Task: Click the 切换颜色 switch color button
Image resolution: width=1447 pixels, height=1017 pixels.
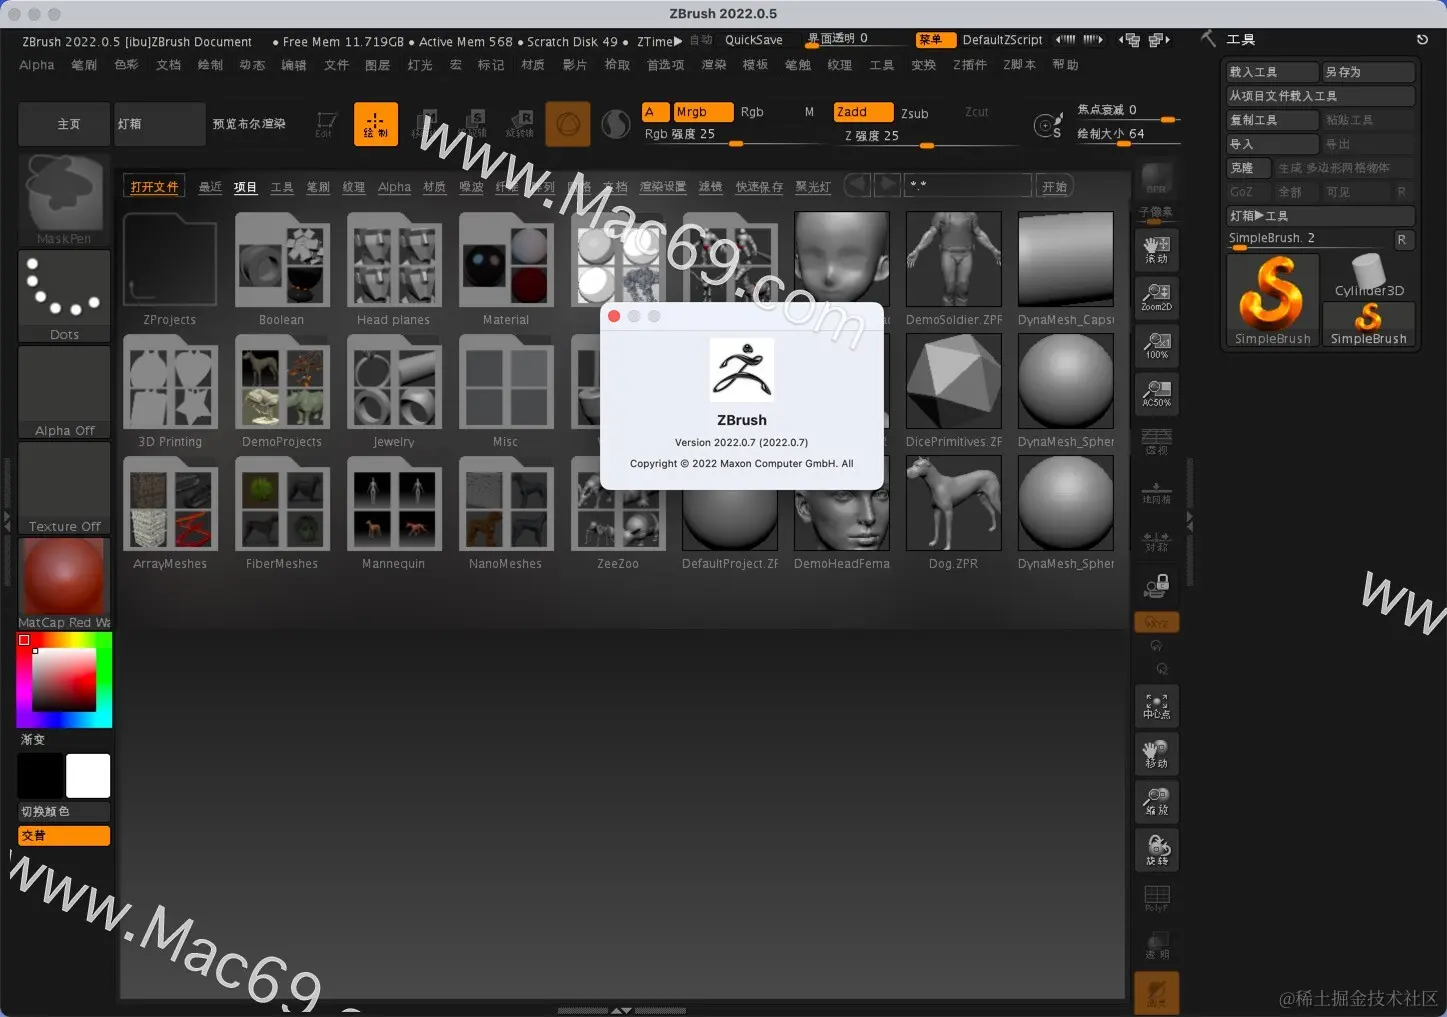Action: click(x=64, y=812)
